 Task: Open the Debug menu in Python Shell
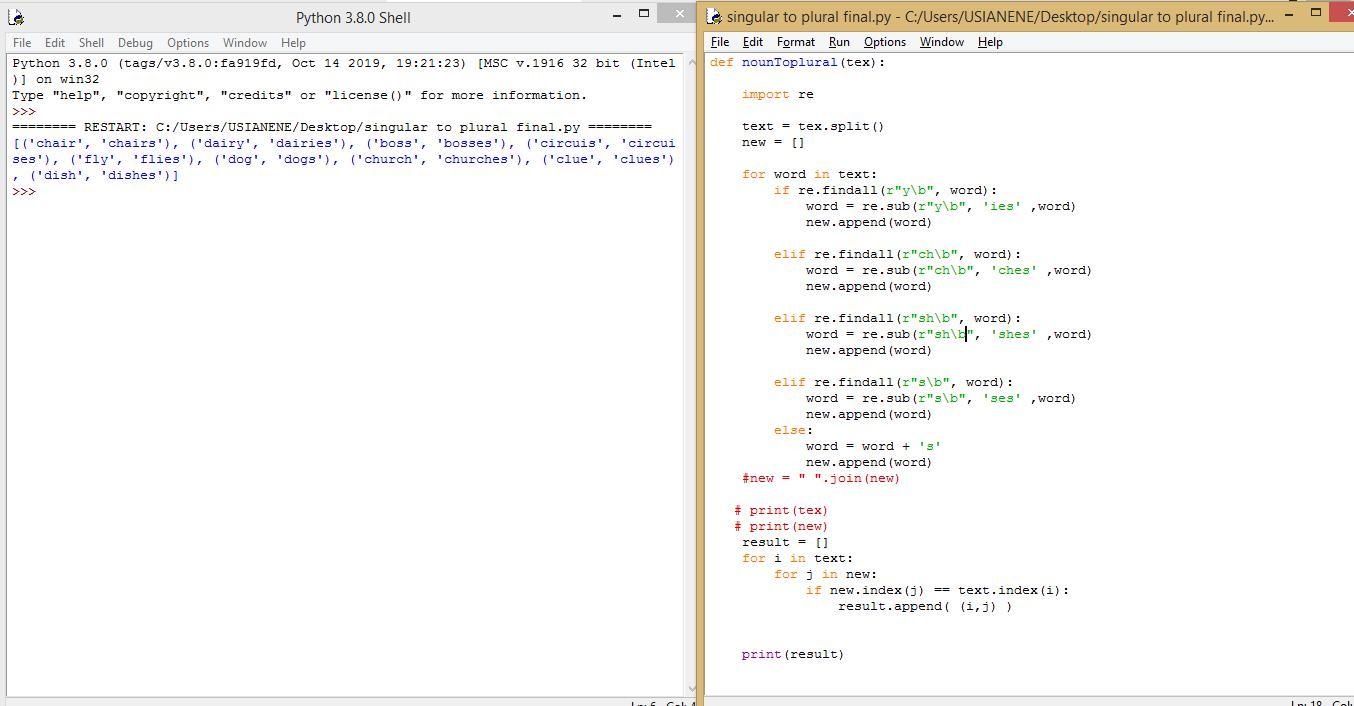pyautogui.click(x=135, y=43)
